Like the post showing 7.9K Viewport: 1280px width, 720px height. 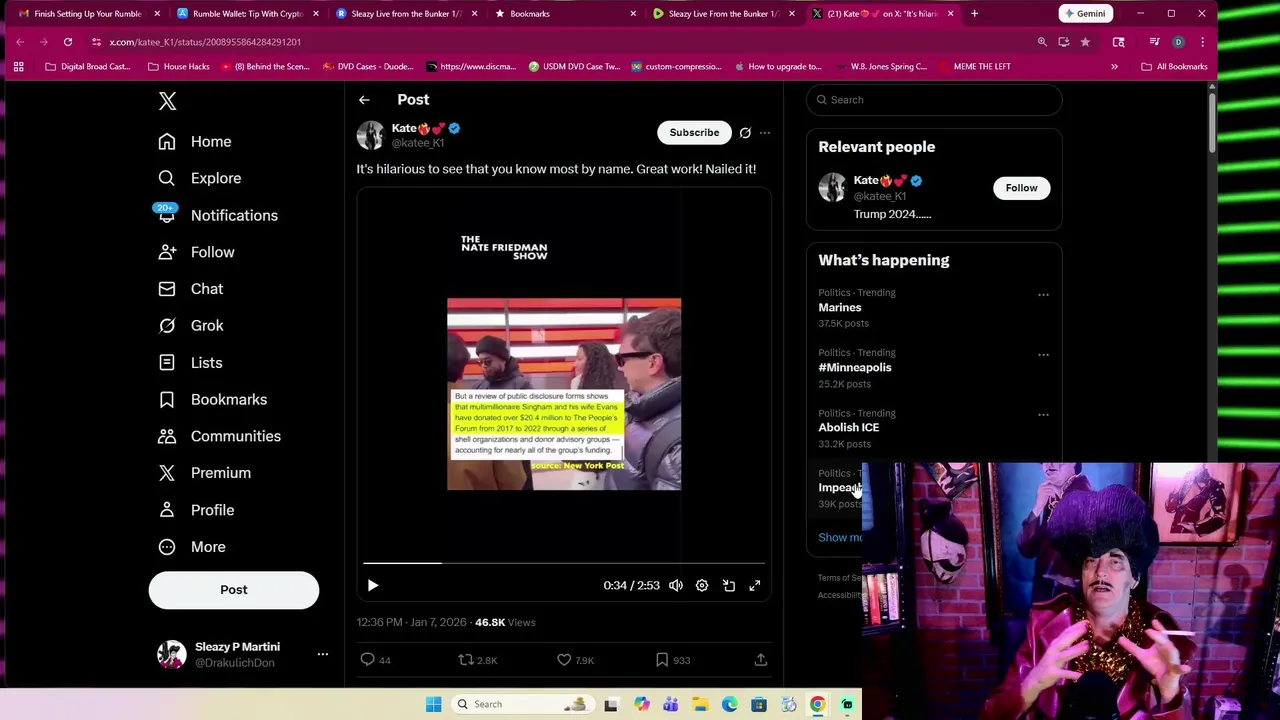575,660
